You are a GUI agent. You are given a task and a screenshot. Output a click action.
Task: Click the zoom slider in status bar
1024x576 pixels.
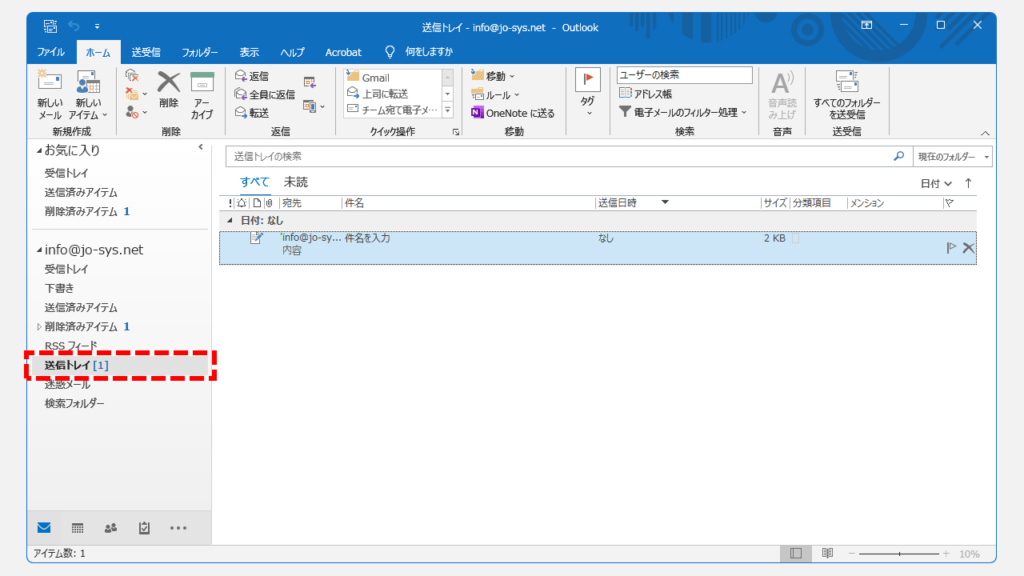[900, 553]
